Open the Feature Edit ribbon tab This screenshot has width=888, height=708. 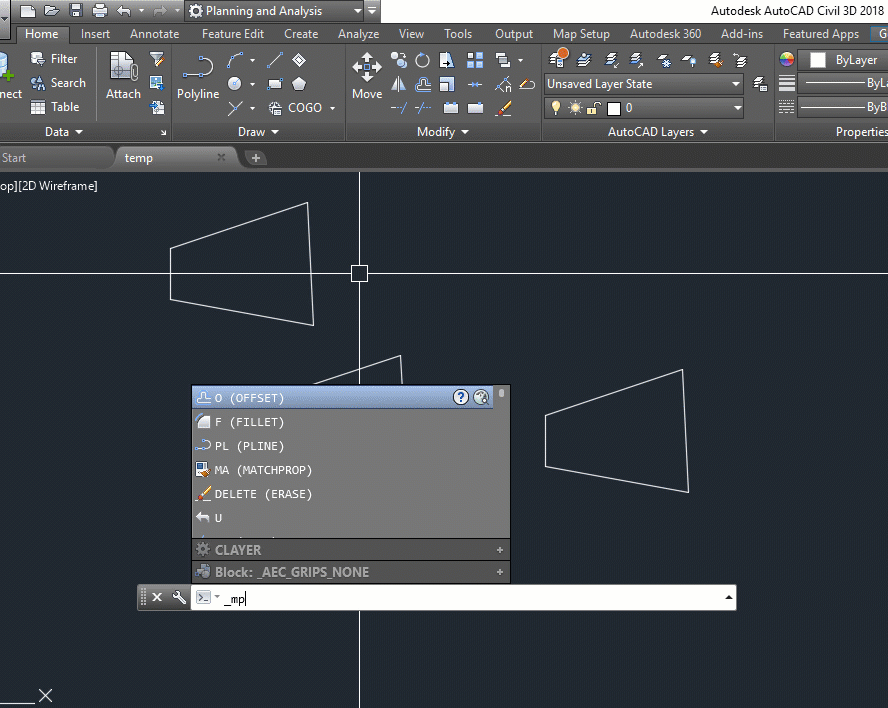click(x=233, y=34)
